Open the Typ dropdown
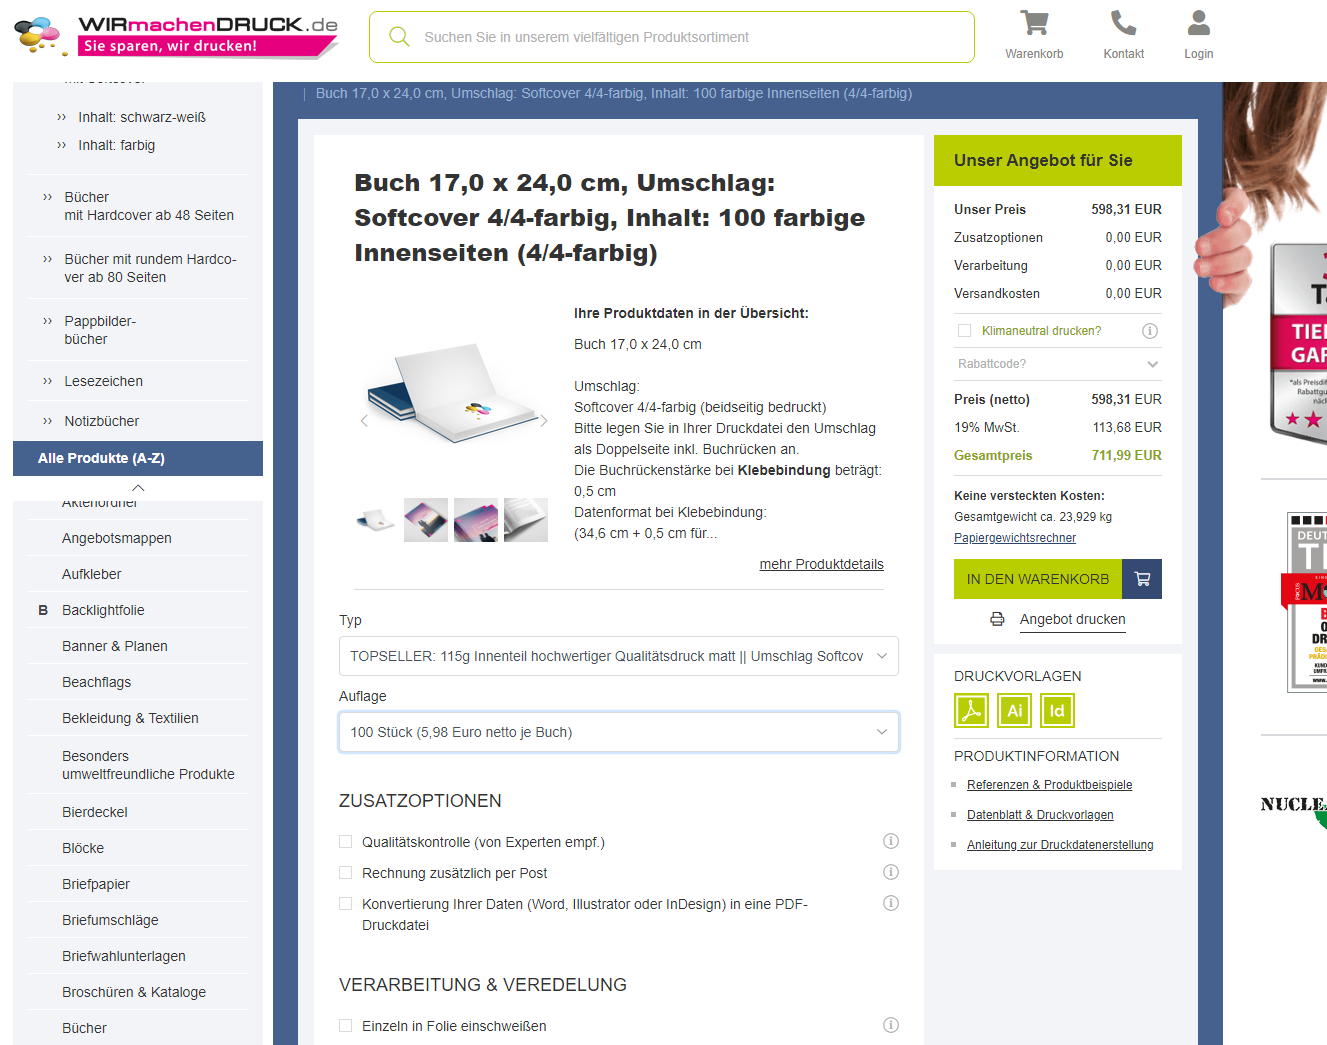This screenshot has width=1327, height=1045. (x=618, y=656)
